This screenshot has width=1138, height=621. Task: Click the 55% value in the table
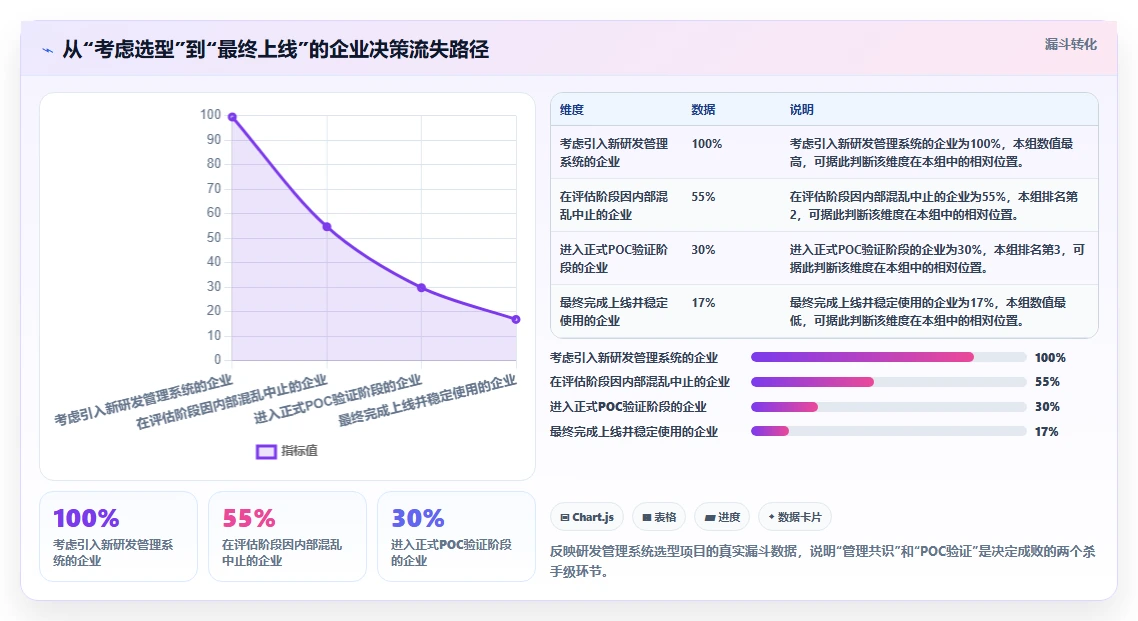703,197
